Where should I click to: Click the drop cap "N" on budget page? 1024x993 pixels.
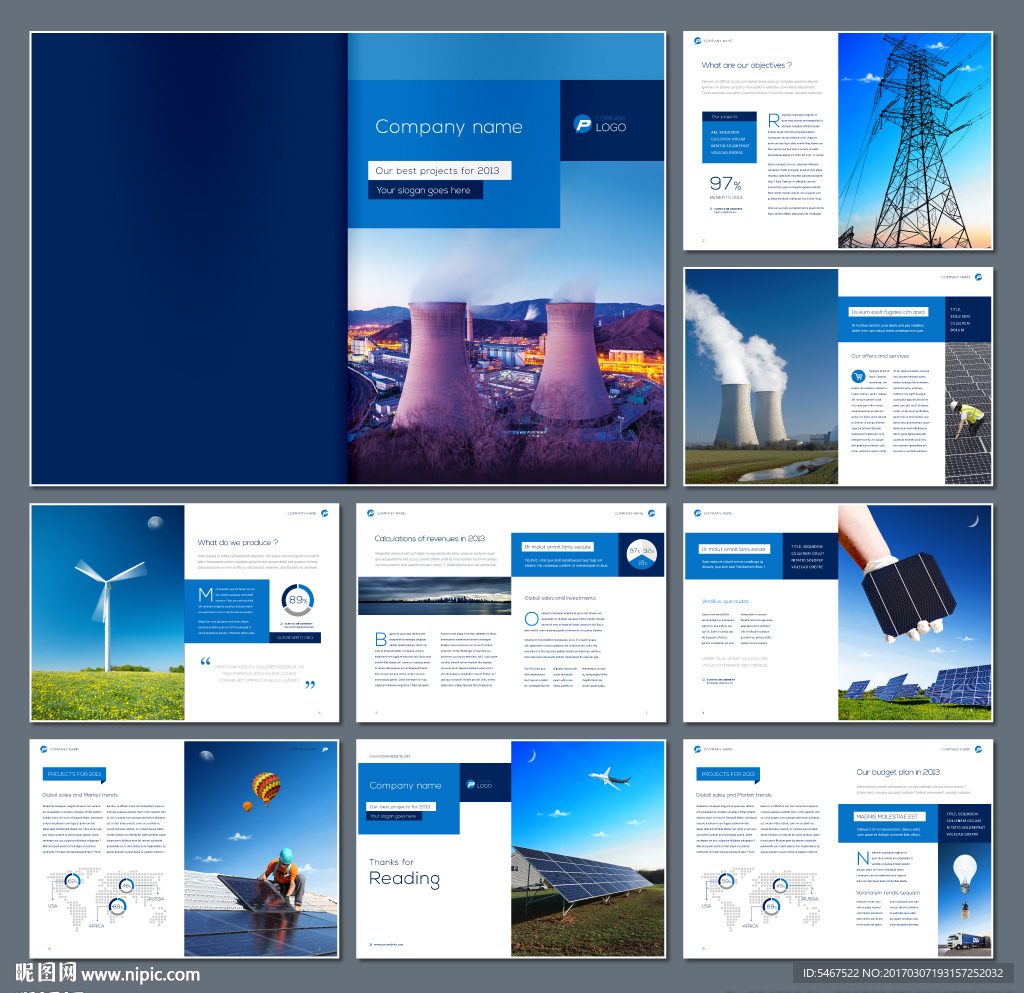coord(863,858)
